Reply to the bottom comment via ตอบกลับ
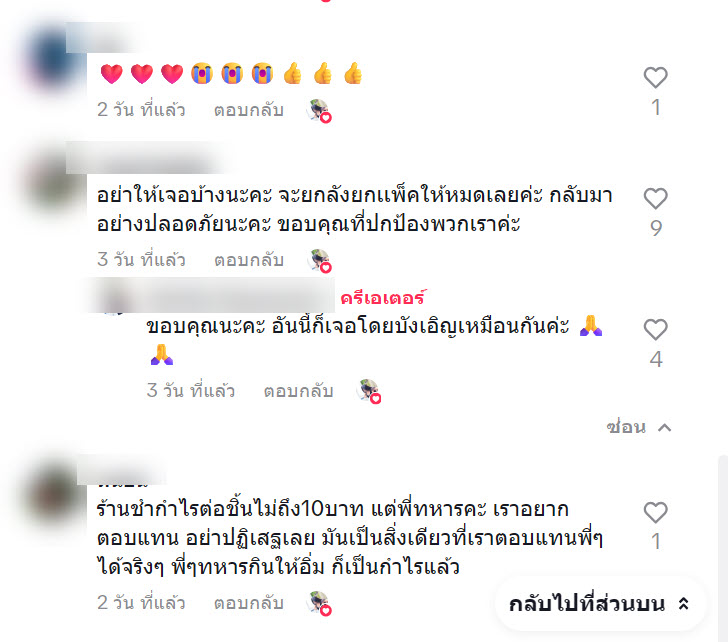Viewport: 728px width, 642px height. 248,603
